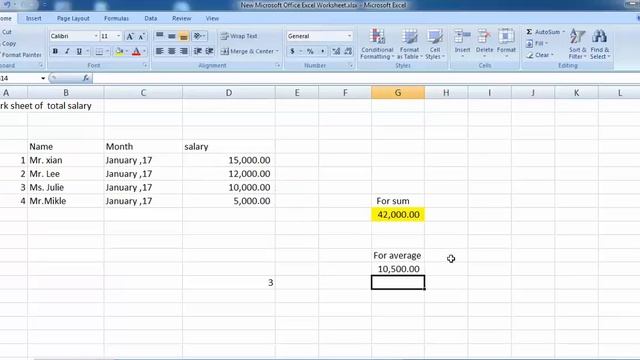
Task: Select the yellow 42,000.00 cell
Action: click(x=398, y=215)
